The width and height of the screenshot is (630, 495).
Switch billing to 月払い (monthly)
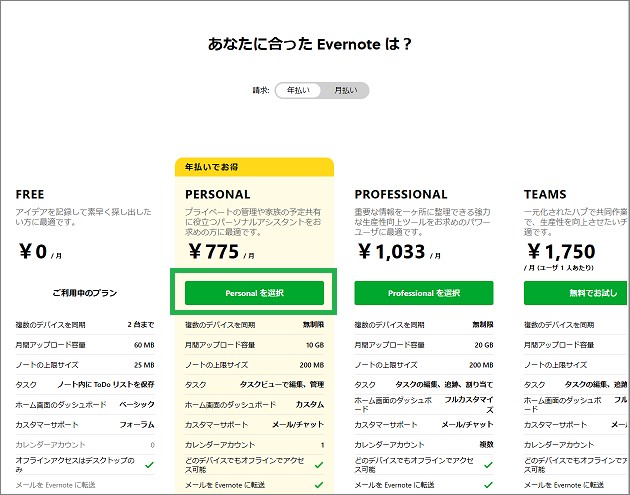click(346, 90)
